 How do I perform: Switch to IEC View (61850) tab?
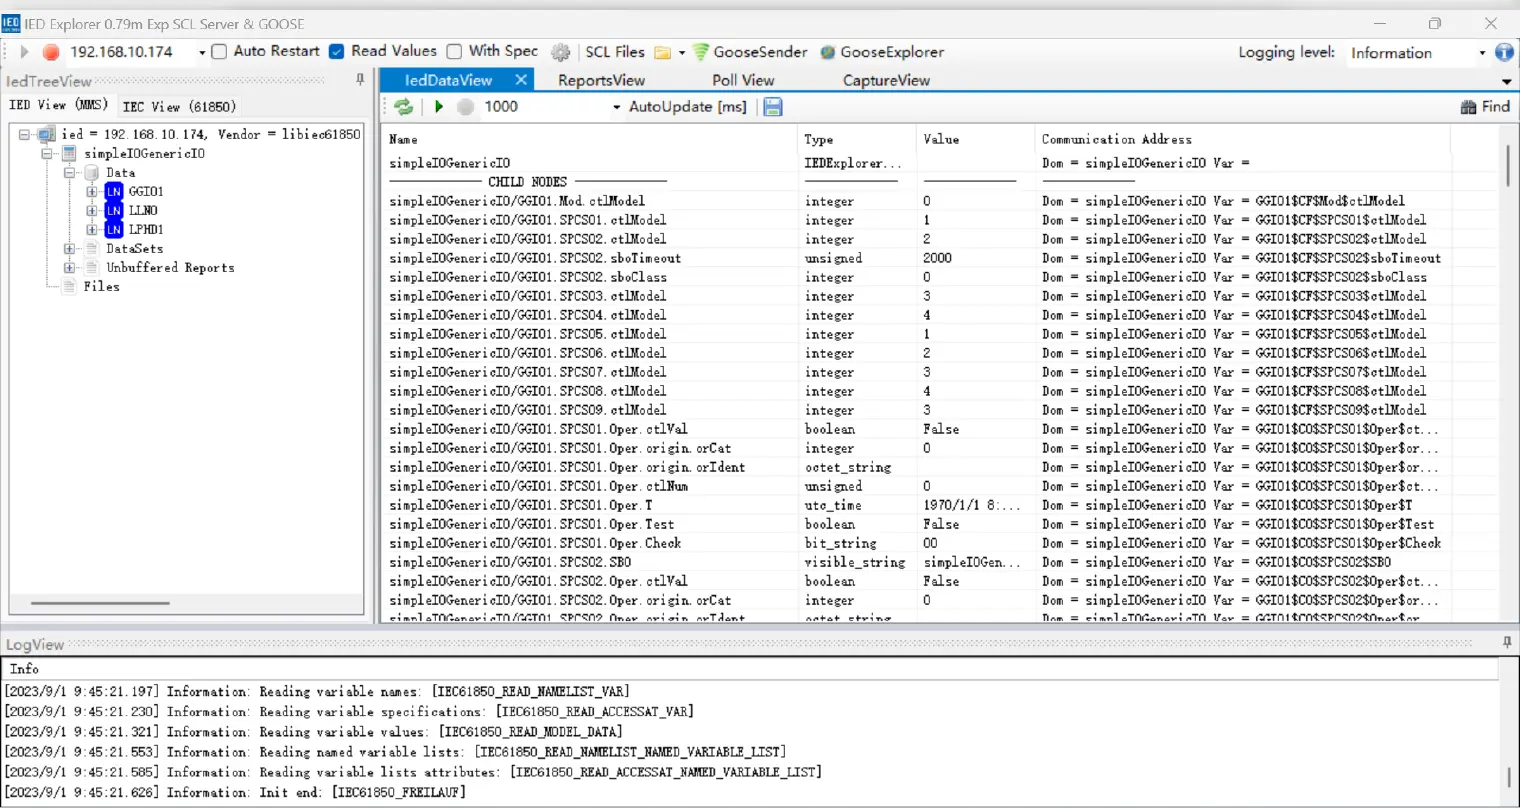[x=179, y=106]
